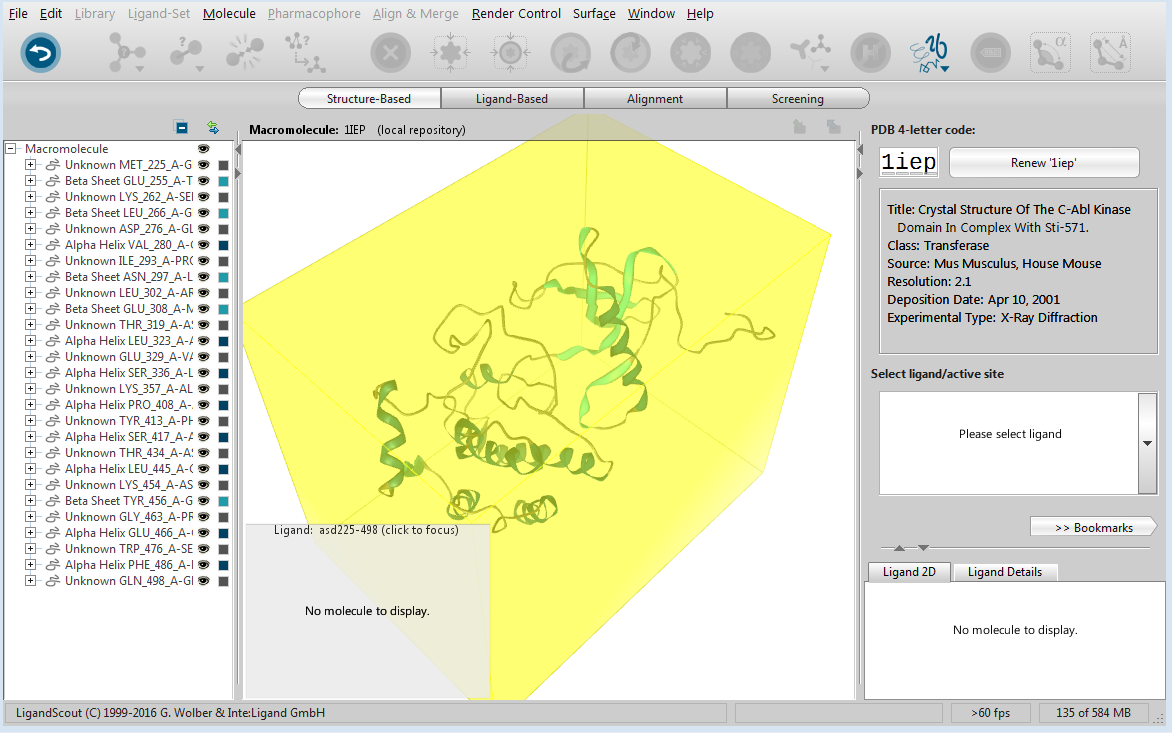Image resolution: width=1172 pixels, height=733 pixels.
Task: Open the File menu
Action: [18, 13]
